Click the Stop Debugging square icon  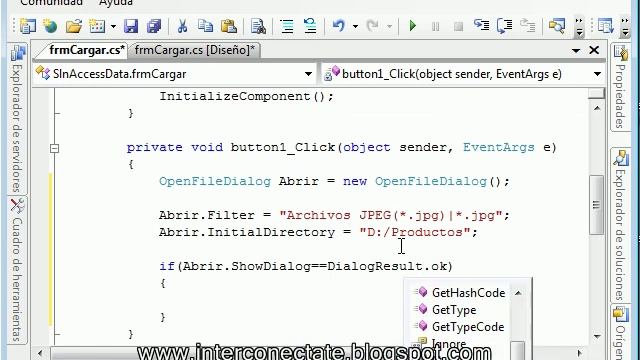coord(458,27)
